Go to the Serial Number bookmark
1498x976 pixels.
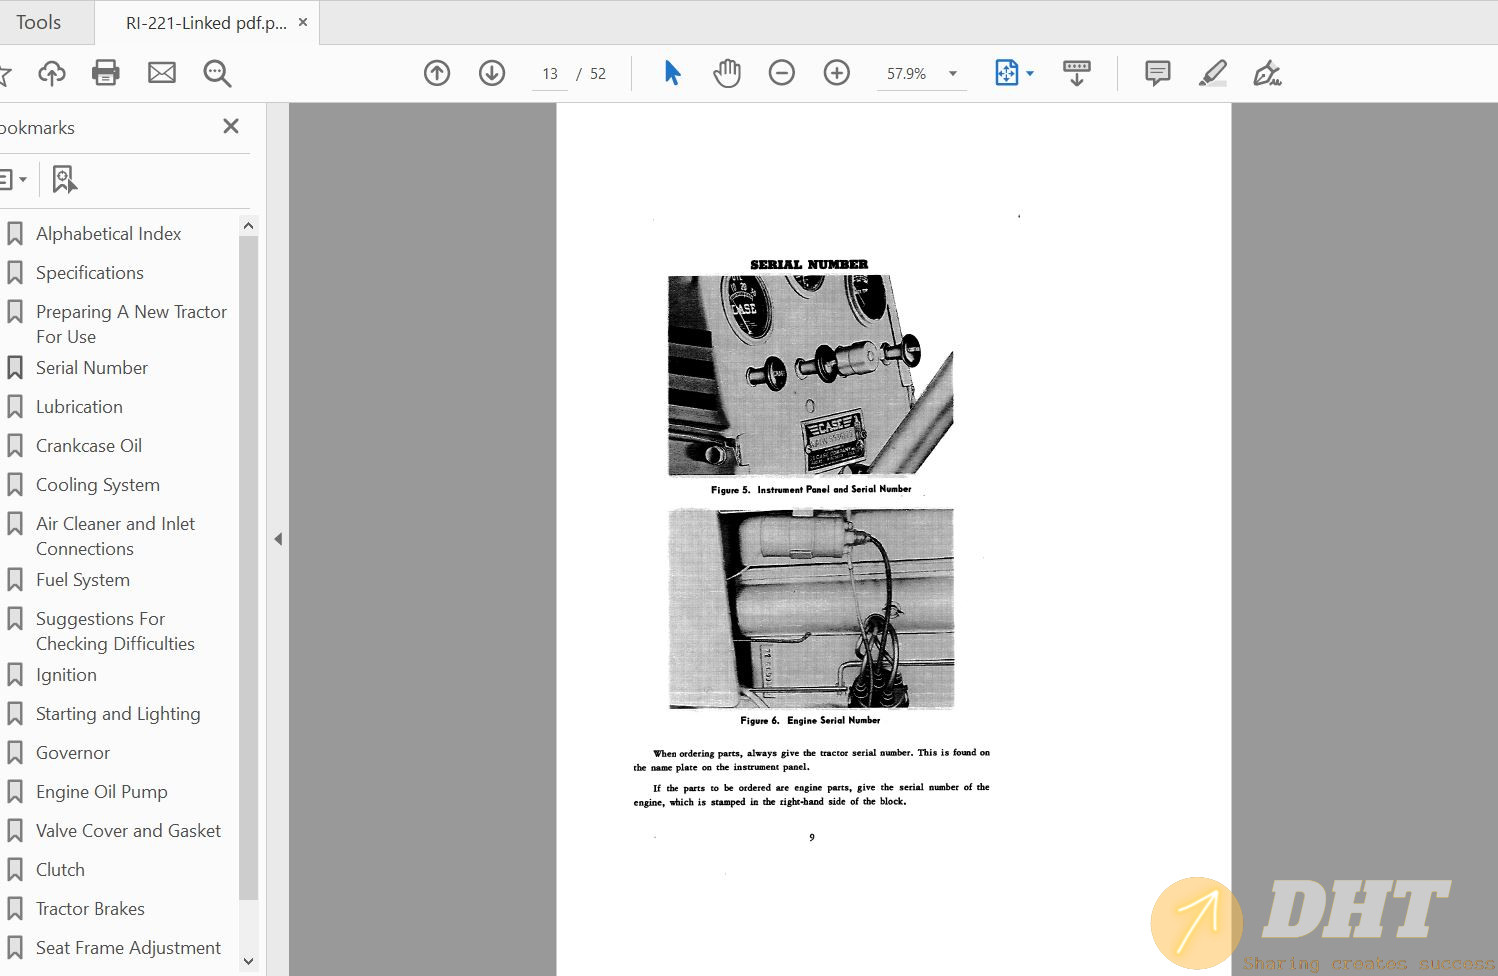click(92, 368)
